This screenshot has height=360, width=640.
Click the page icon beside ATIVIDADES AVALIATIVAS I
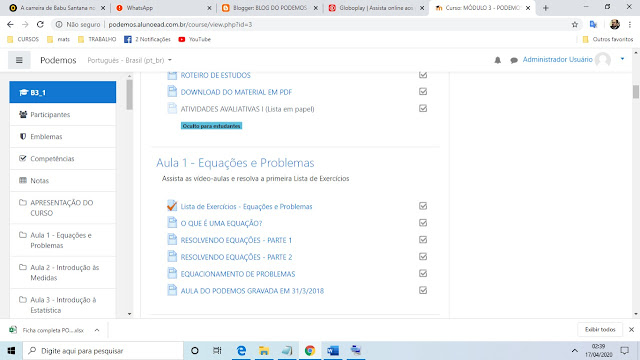[172, 108]
